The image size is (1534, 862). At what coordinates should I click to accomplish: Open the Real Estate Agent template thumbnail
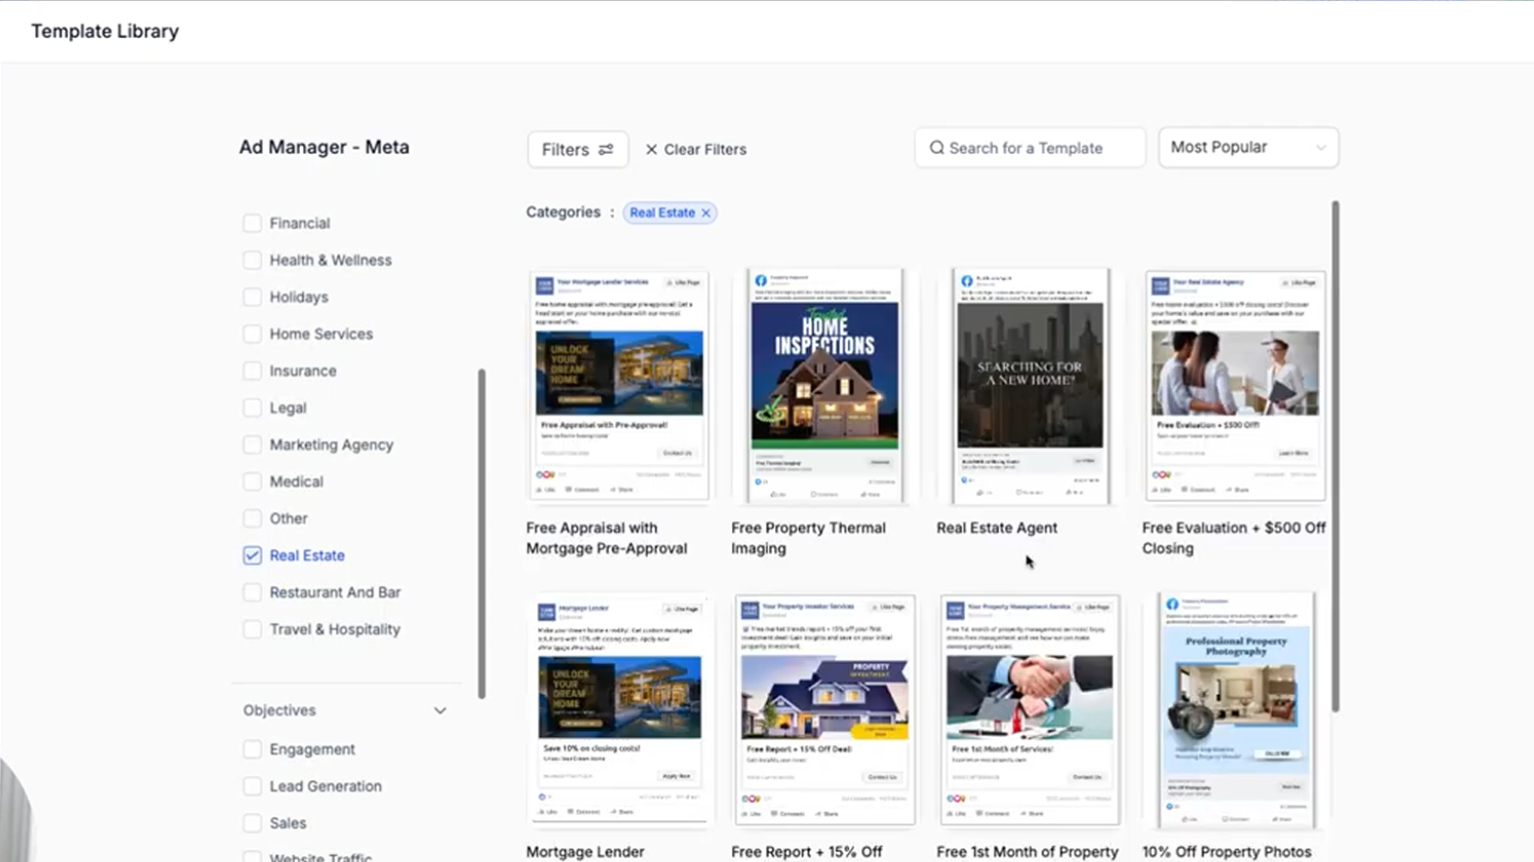[x=1030, y=385]
